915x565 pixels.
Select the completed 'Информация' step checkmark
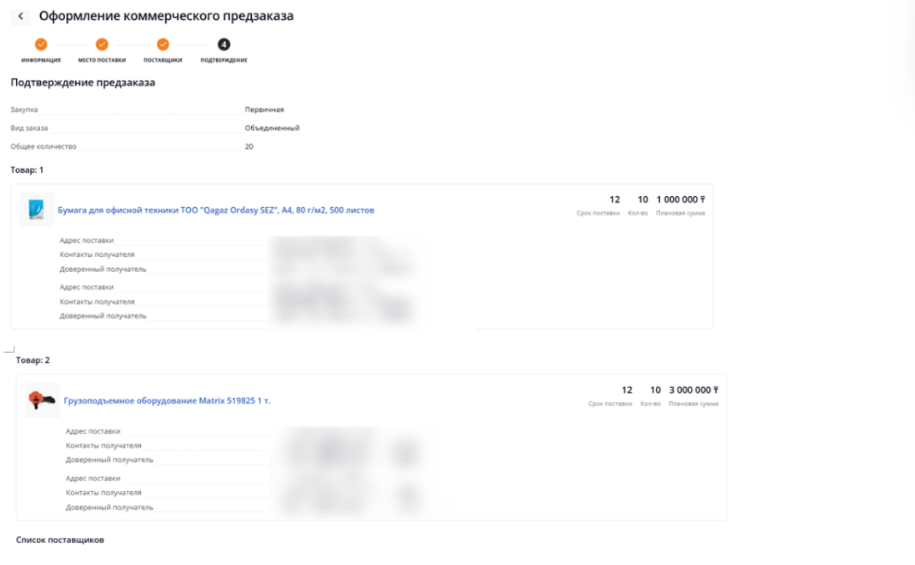point(41,44)
